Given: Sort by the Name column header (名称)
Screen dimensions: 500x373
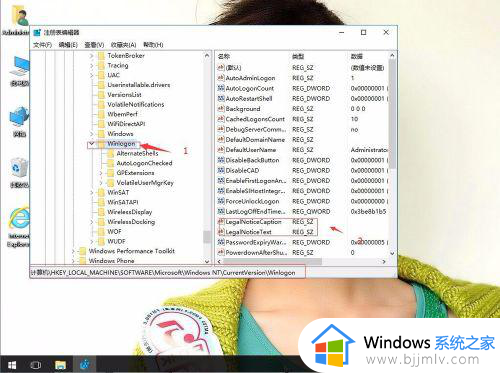Looking at the screenshot, I should [x=224, y=56].
